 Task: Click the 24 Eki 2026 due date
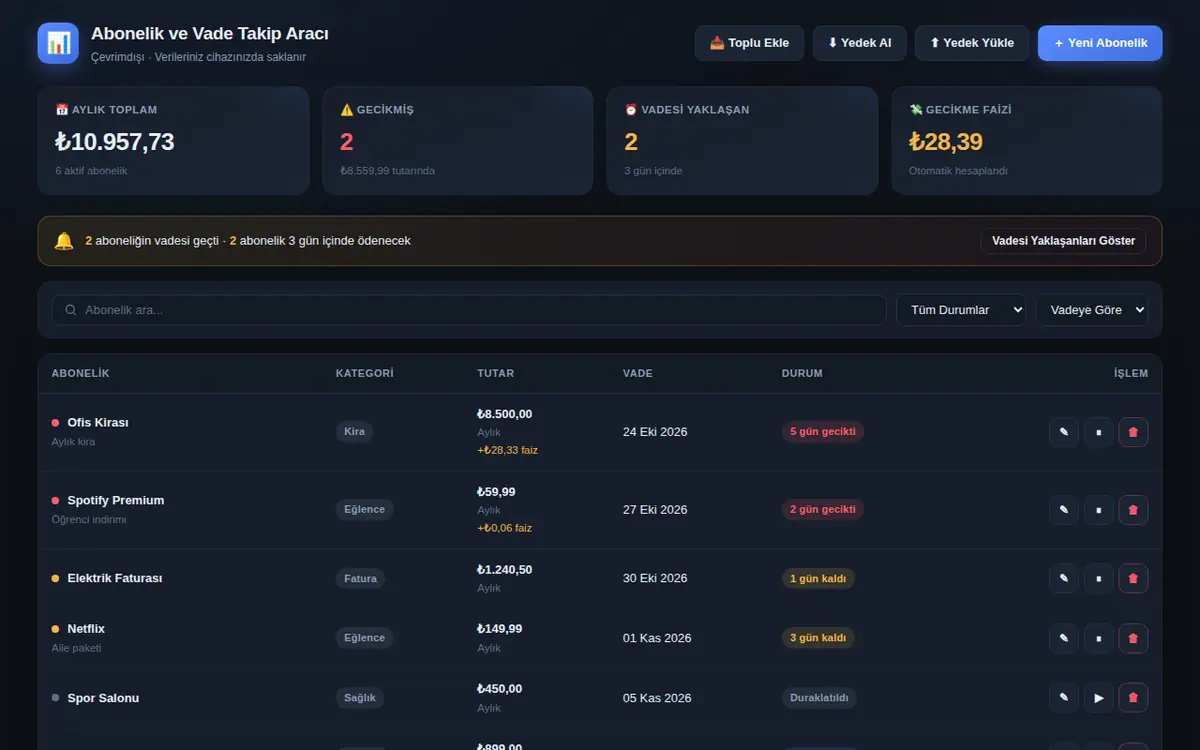pyautogui.click(x=655, y=432)
